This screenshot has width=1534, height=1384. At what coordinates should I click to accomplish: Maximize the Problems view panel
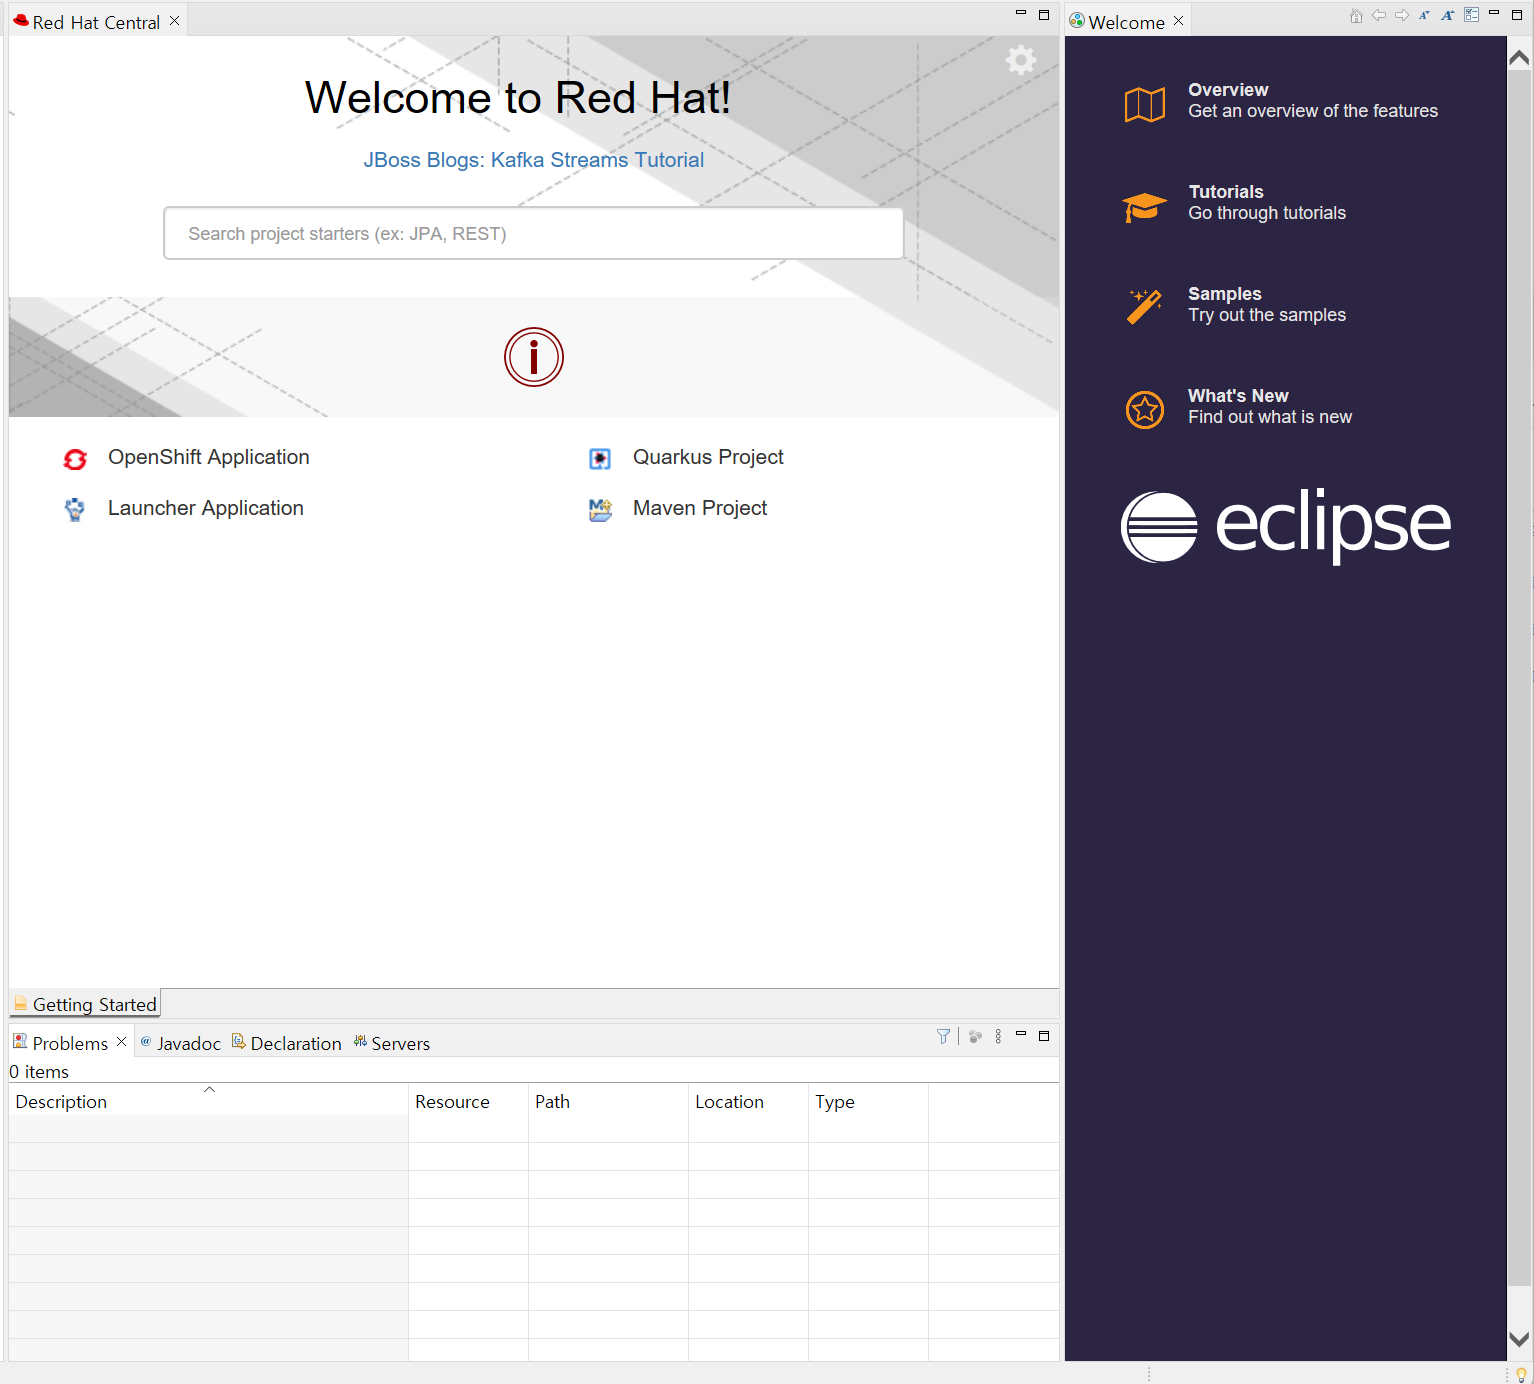click(x=1044, y=1036)
